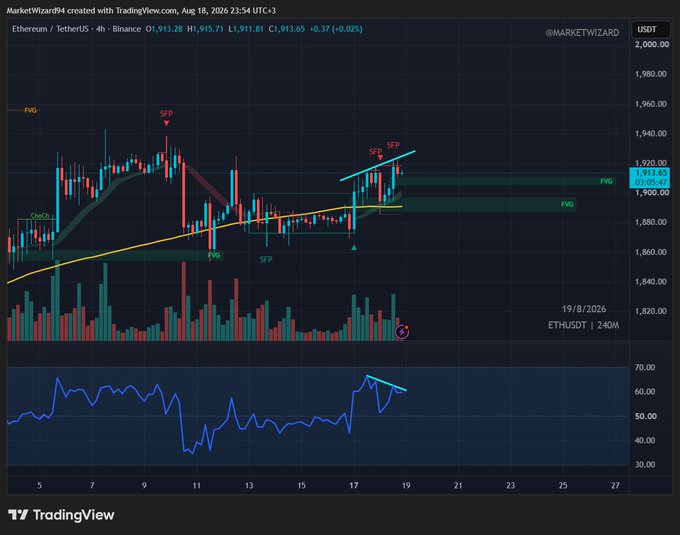This screenshot has height=535, width=680.
Task: Click the green SFP label below the 13th's low
Action: coord(266,259)
